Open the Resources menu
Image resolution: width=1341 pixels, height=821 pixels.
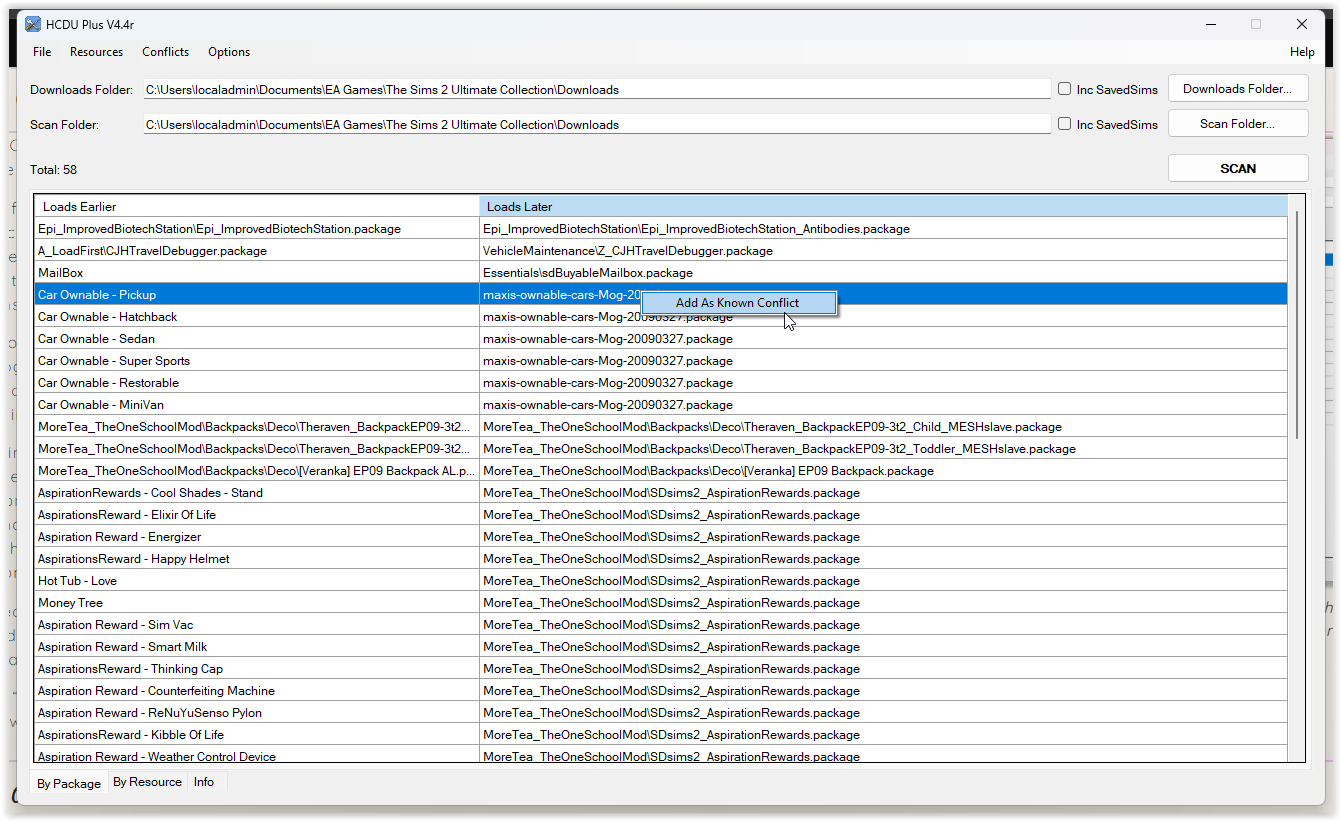coord(96,51)
